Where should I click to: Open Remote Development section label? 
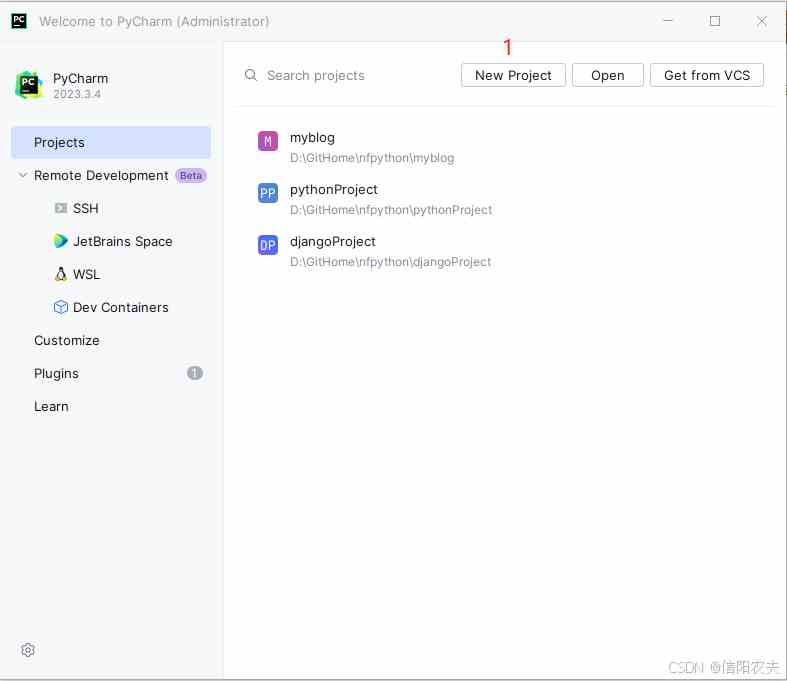101,176
